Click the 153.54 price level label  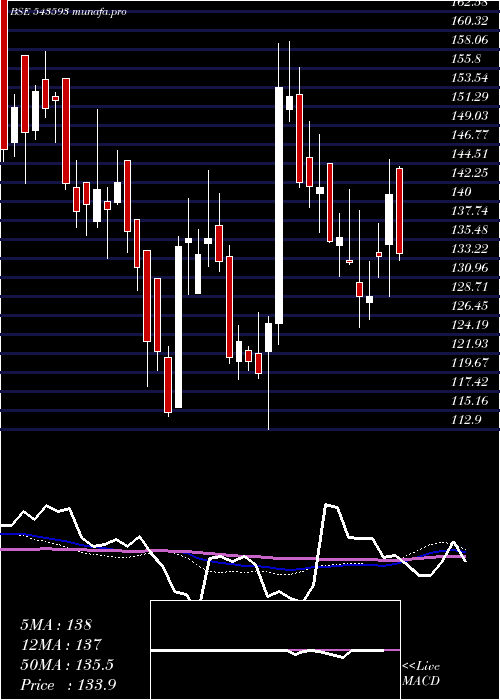click(470, 78)
